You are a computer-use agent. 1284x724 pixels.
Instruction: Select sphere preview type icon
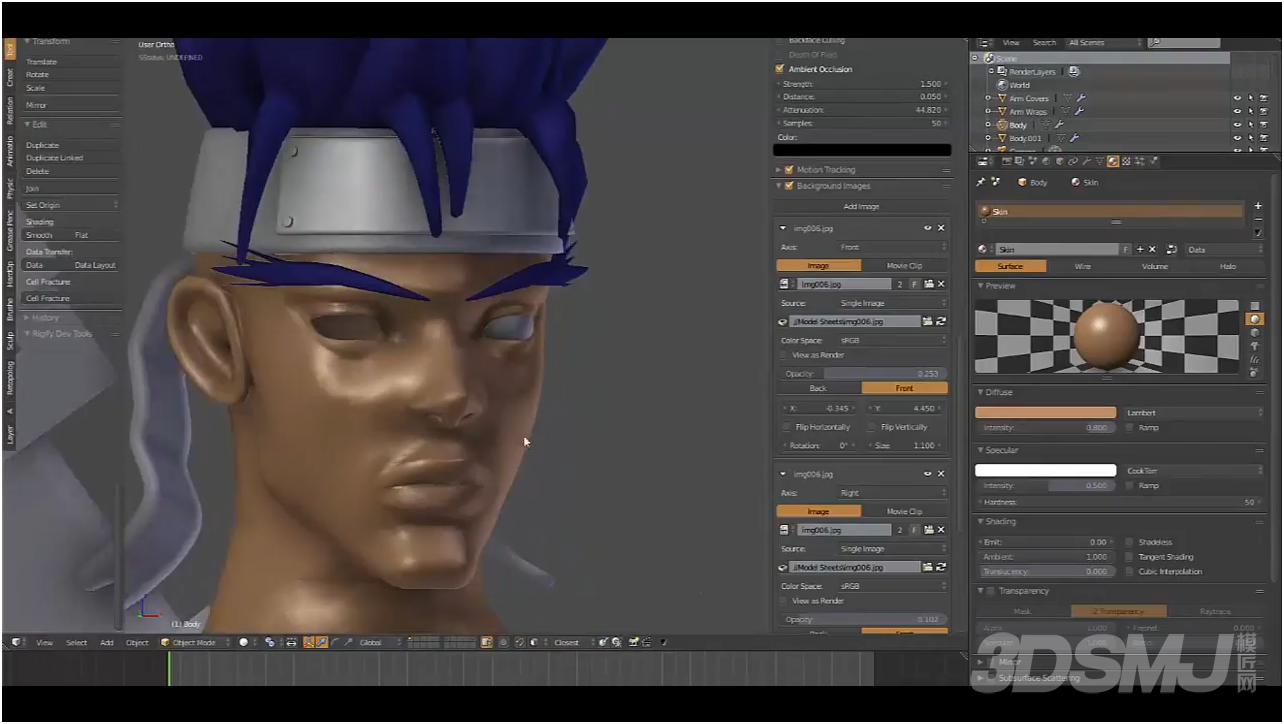1255,319
